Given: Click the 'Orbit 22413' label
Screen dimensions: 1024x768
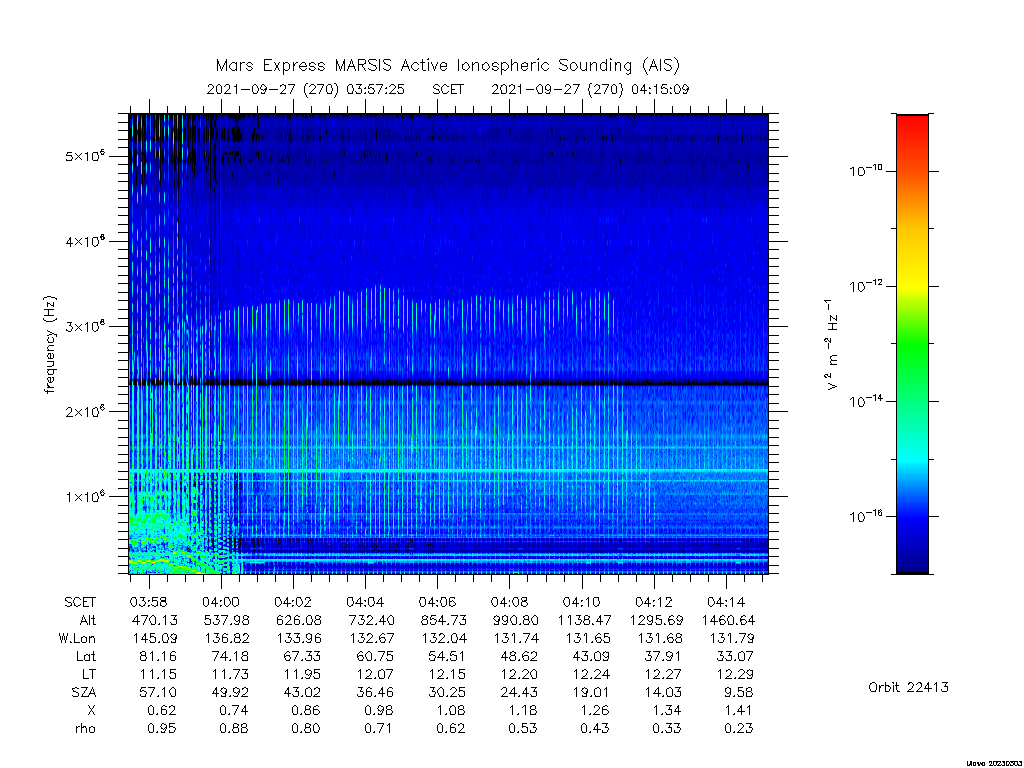Looking at the screenshot, I should pos(908,687).
